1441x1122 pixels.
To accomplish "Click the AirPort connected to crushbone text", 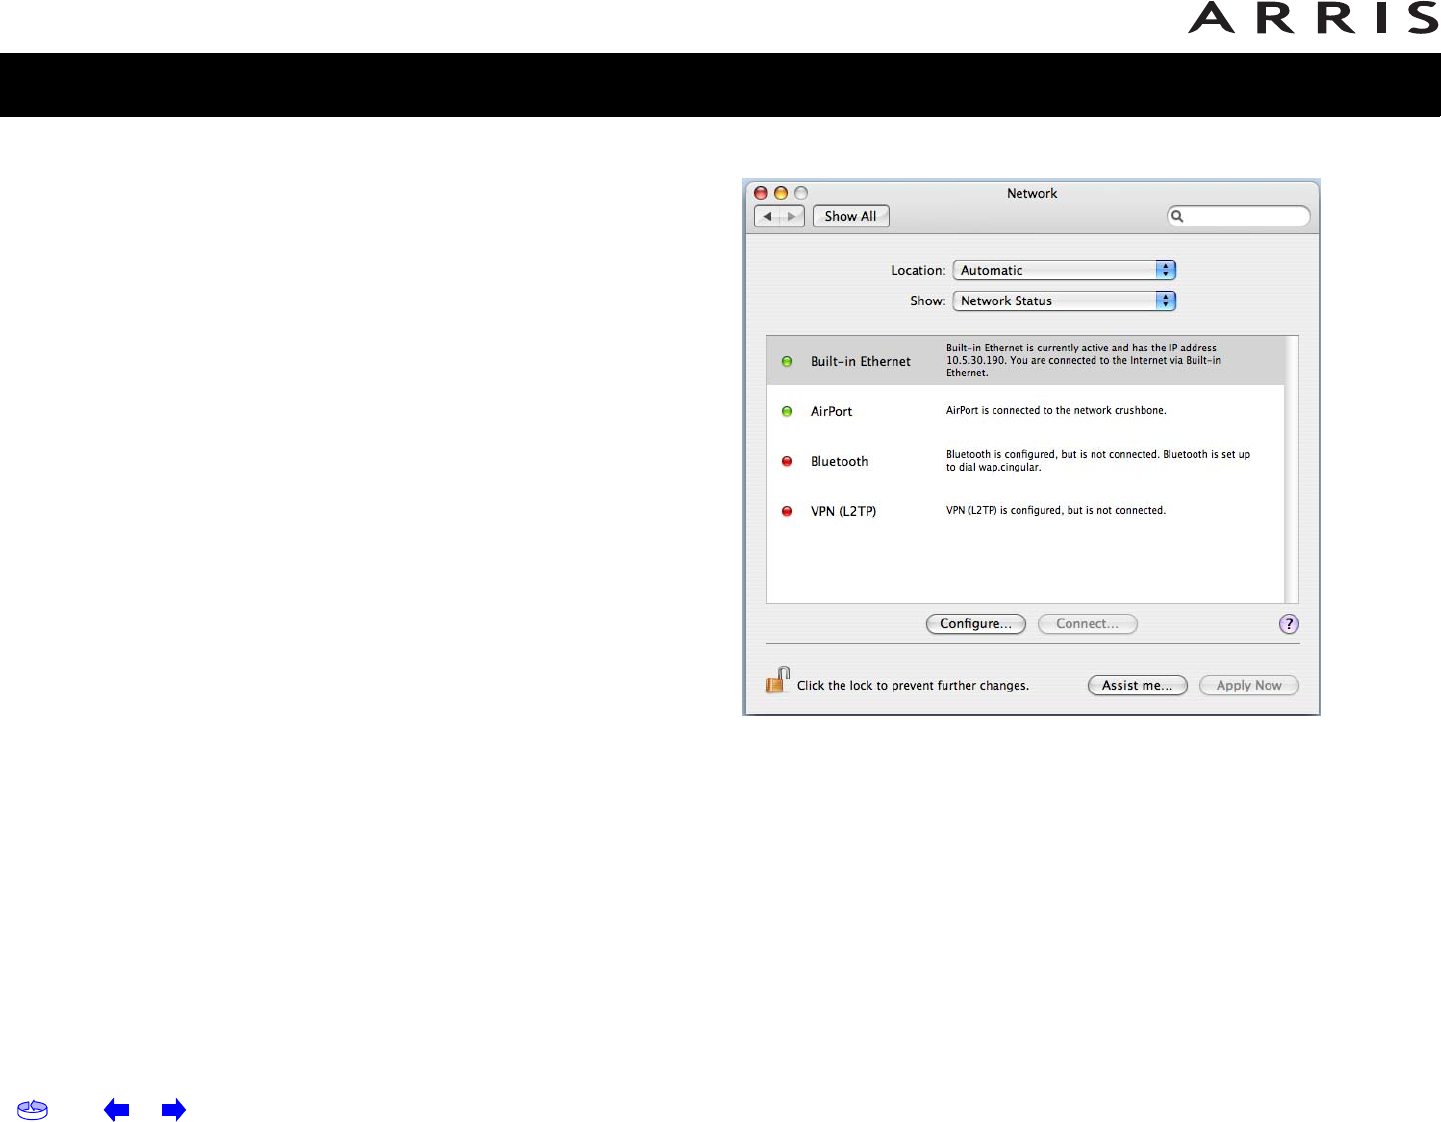I will (1056, 410).
